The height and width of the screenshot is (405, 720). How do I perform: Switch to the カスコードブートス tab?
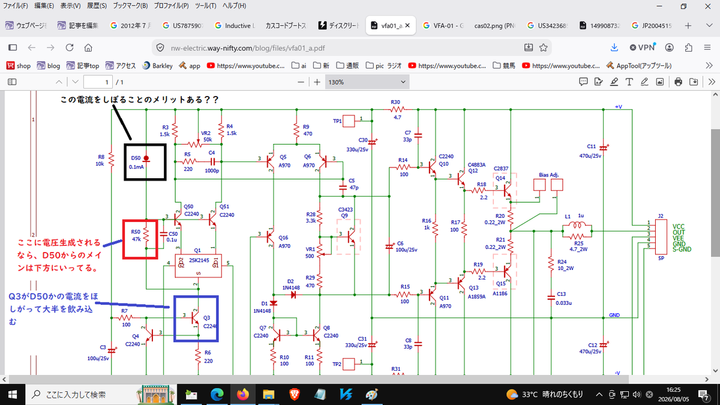pyautogui.click(x=286, y=26)
